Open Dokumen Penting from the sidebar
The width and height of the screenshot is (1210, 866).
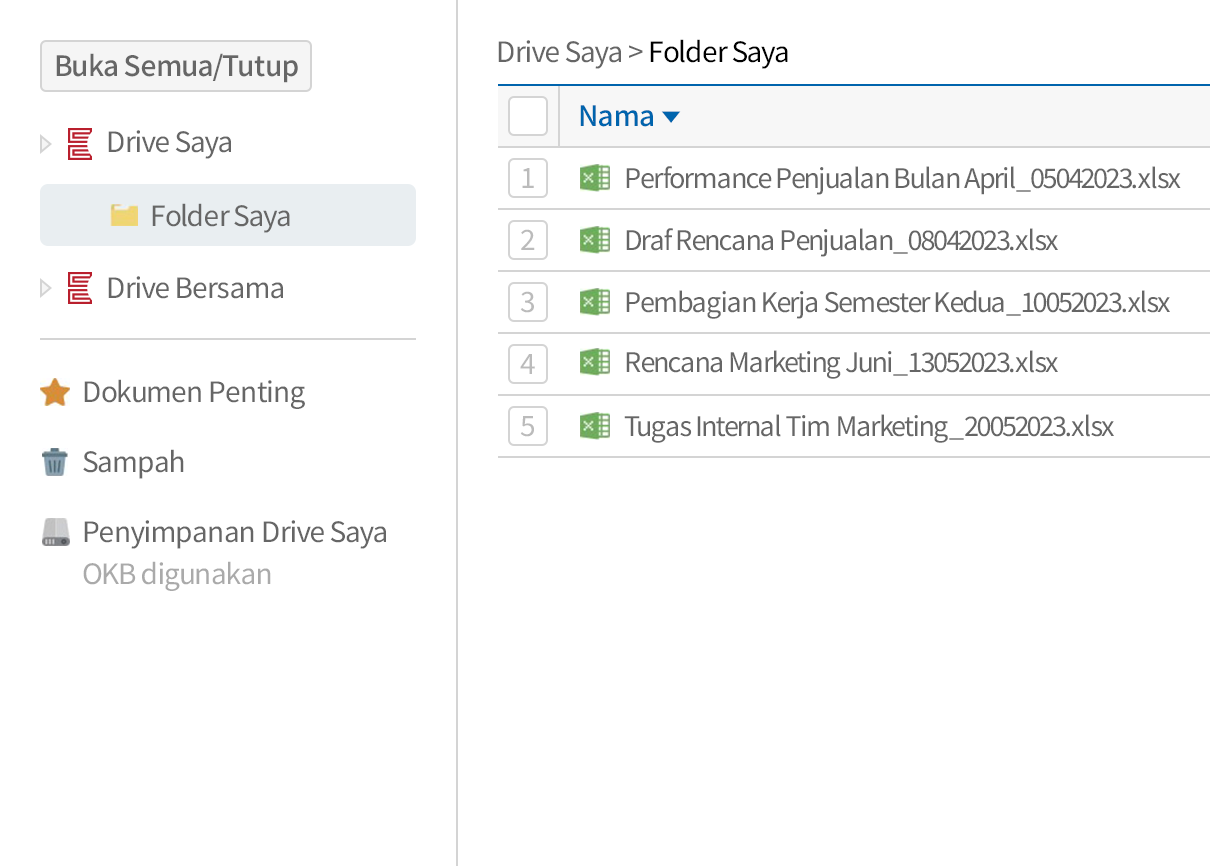[x=194, y=391]
